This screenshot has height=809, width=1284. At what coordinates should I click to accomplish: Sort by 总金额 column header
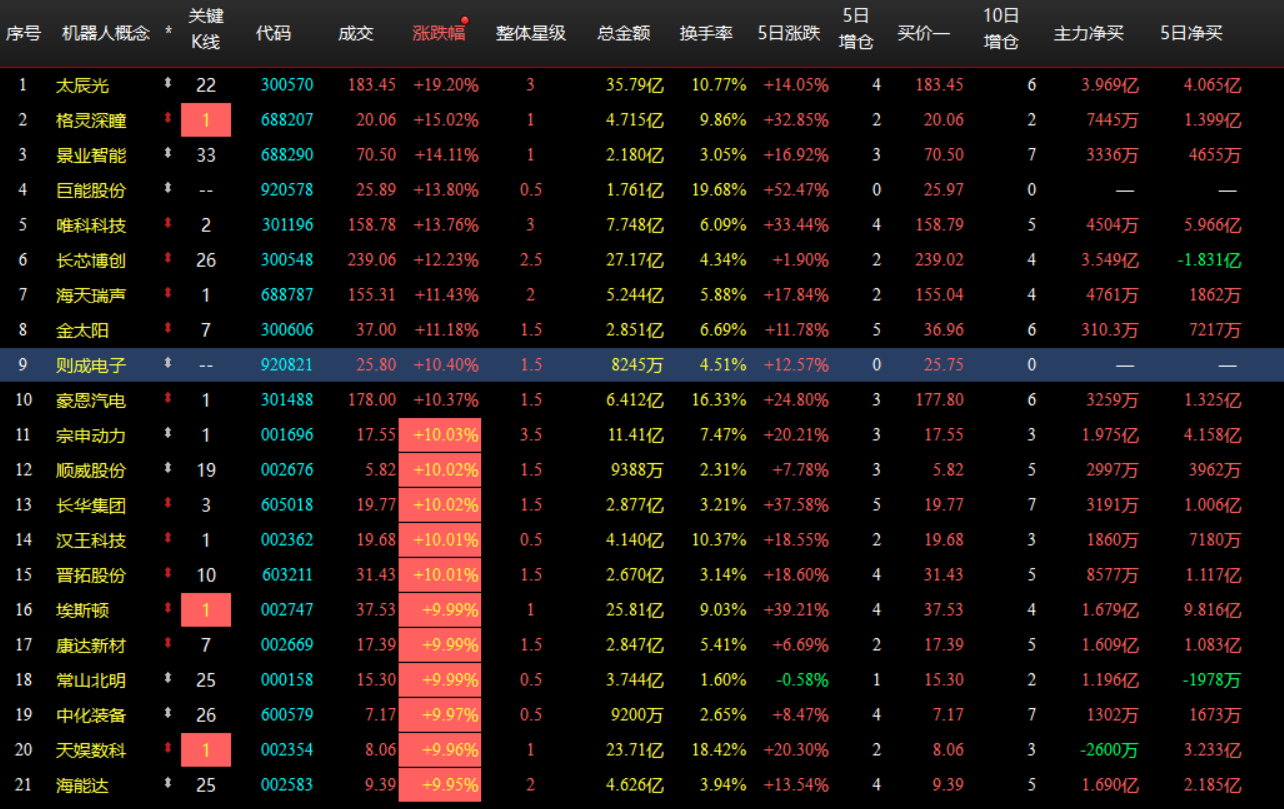click(x=624, y=33)
